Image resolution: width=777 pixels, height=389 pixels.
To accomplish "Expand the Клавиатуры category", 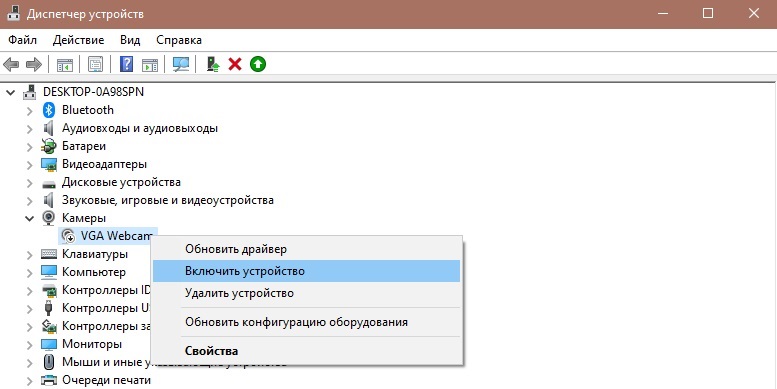I will 30,255.
